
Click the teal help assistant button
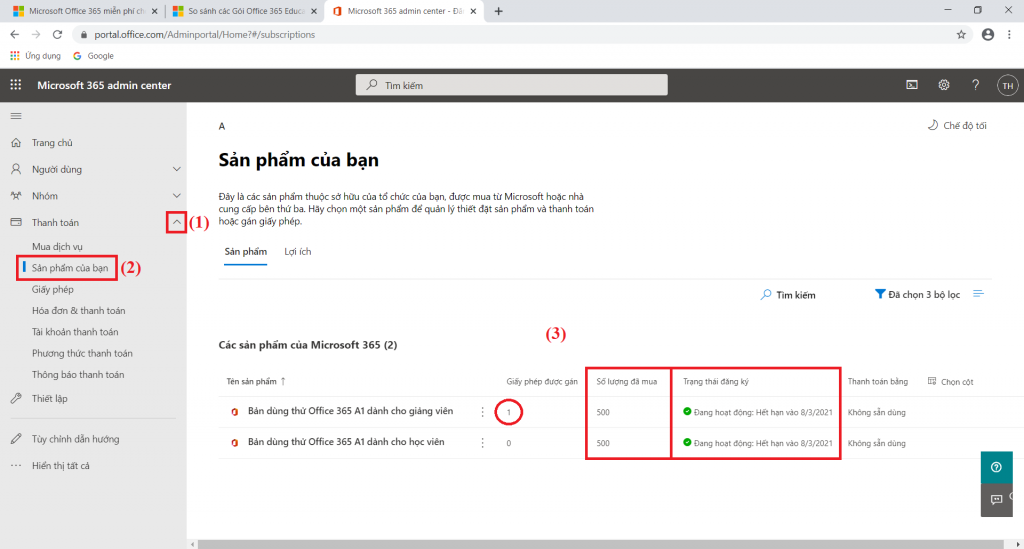[997, 467]
